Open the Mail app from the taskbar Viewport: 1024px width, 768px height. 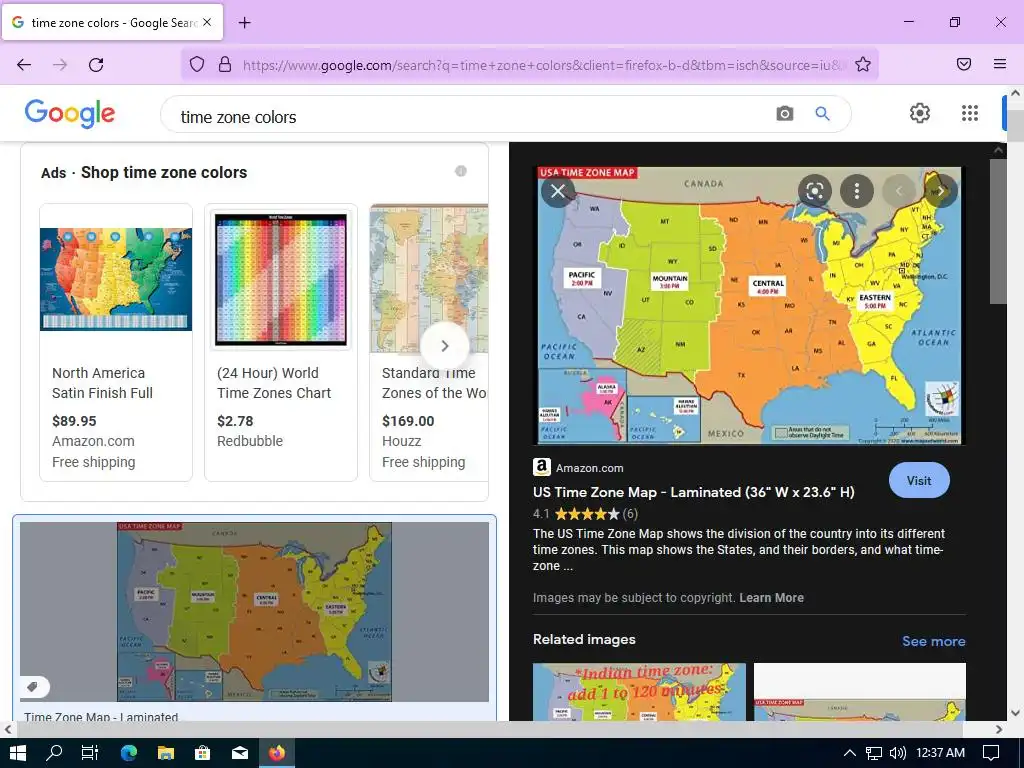coord(240,752)
